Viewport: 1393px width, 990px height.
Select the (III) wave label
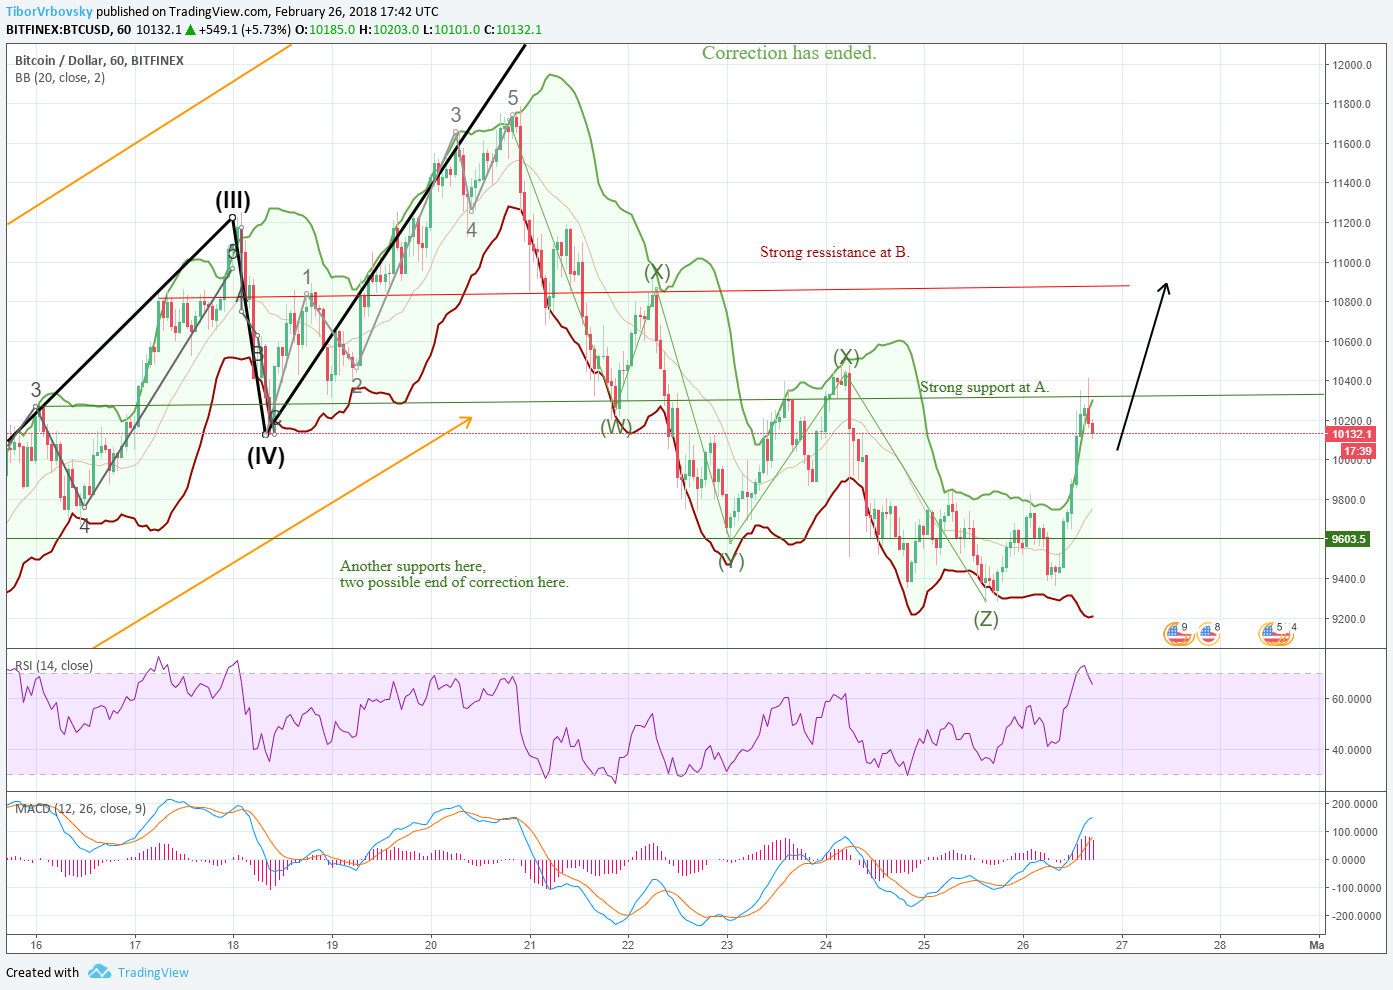[x=233, y=200]
